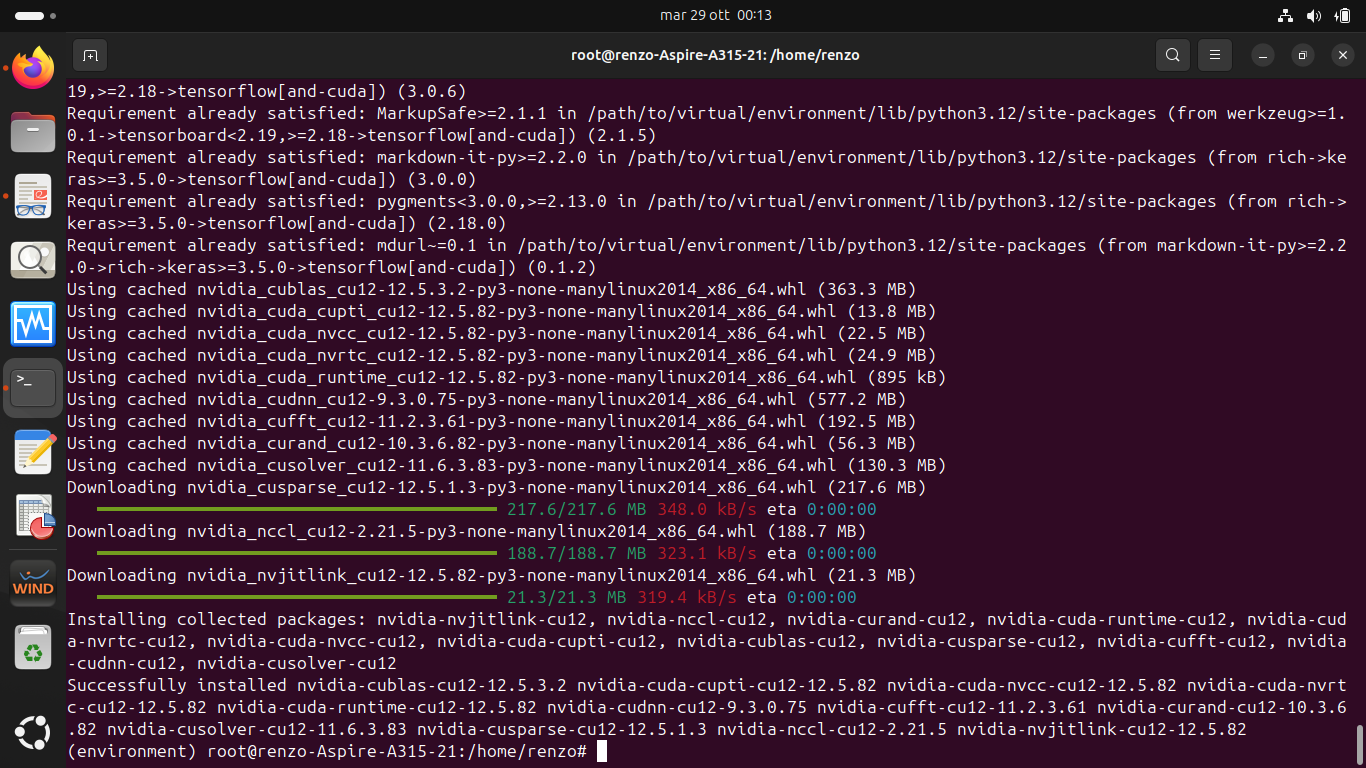Click the text "Successfully installed"
Image resolution: width=1366 pixels, height=768 pixels.
(x=176, y=685)
